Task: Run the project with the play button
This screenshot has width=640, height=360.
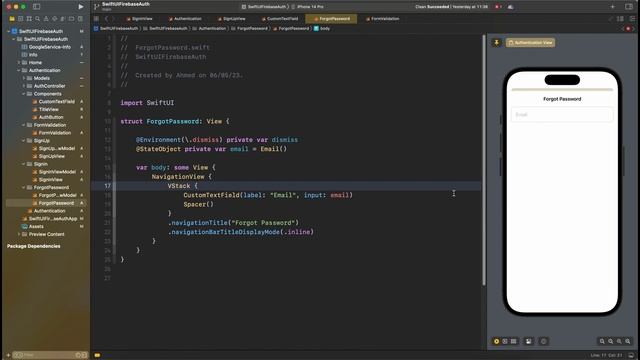Action: (x=80, y=7)
